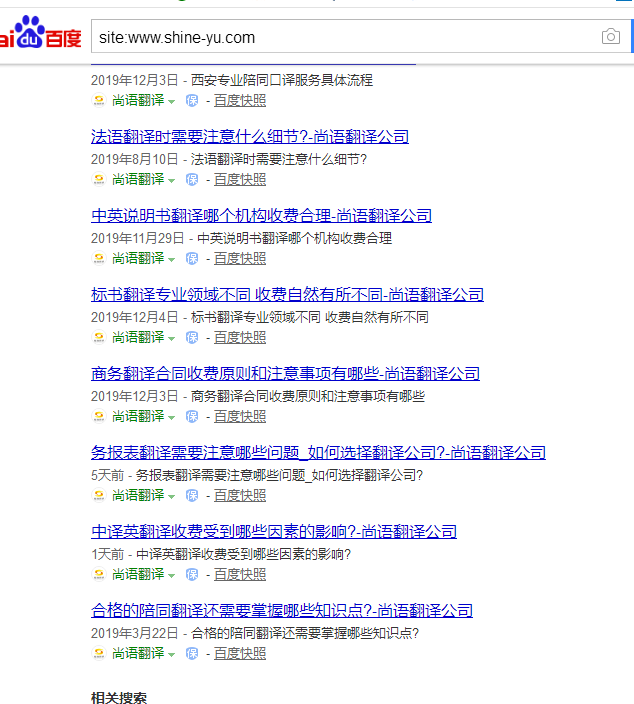Click 保 guarantee badge under 标书翻译 result
Screen dimensions: 634x704
coord(192,338)
